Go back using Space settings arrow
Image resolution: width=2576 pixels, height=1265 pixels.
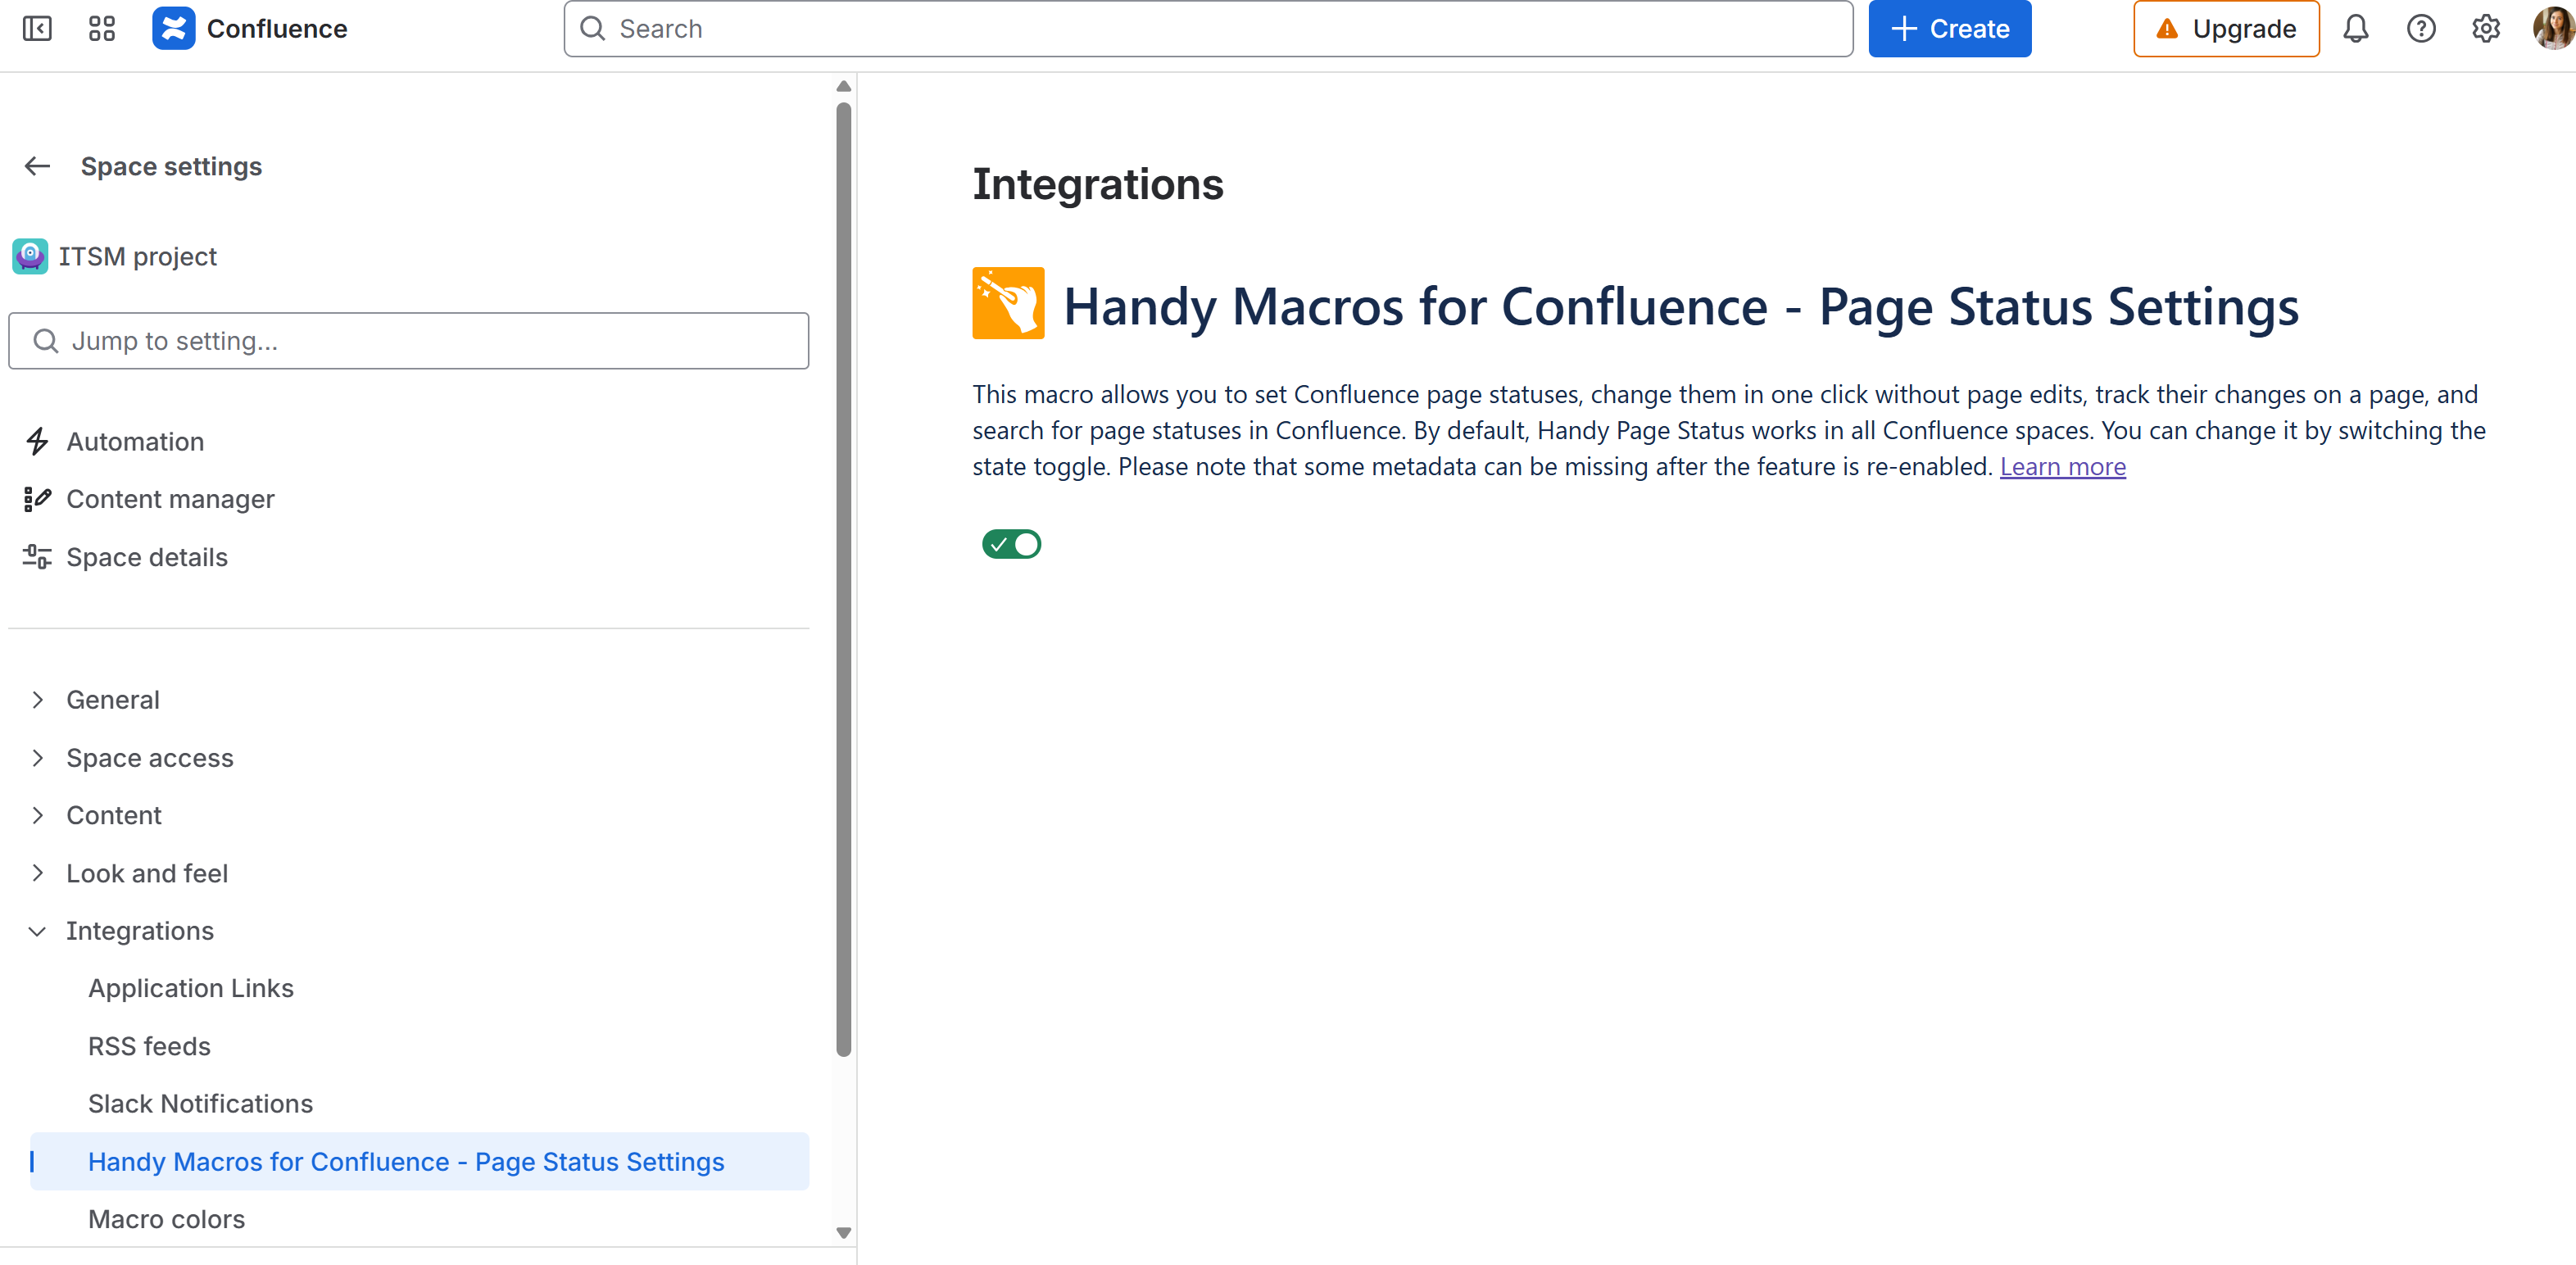[37, 166]
